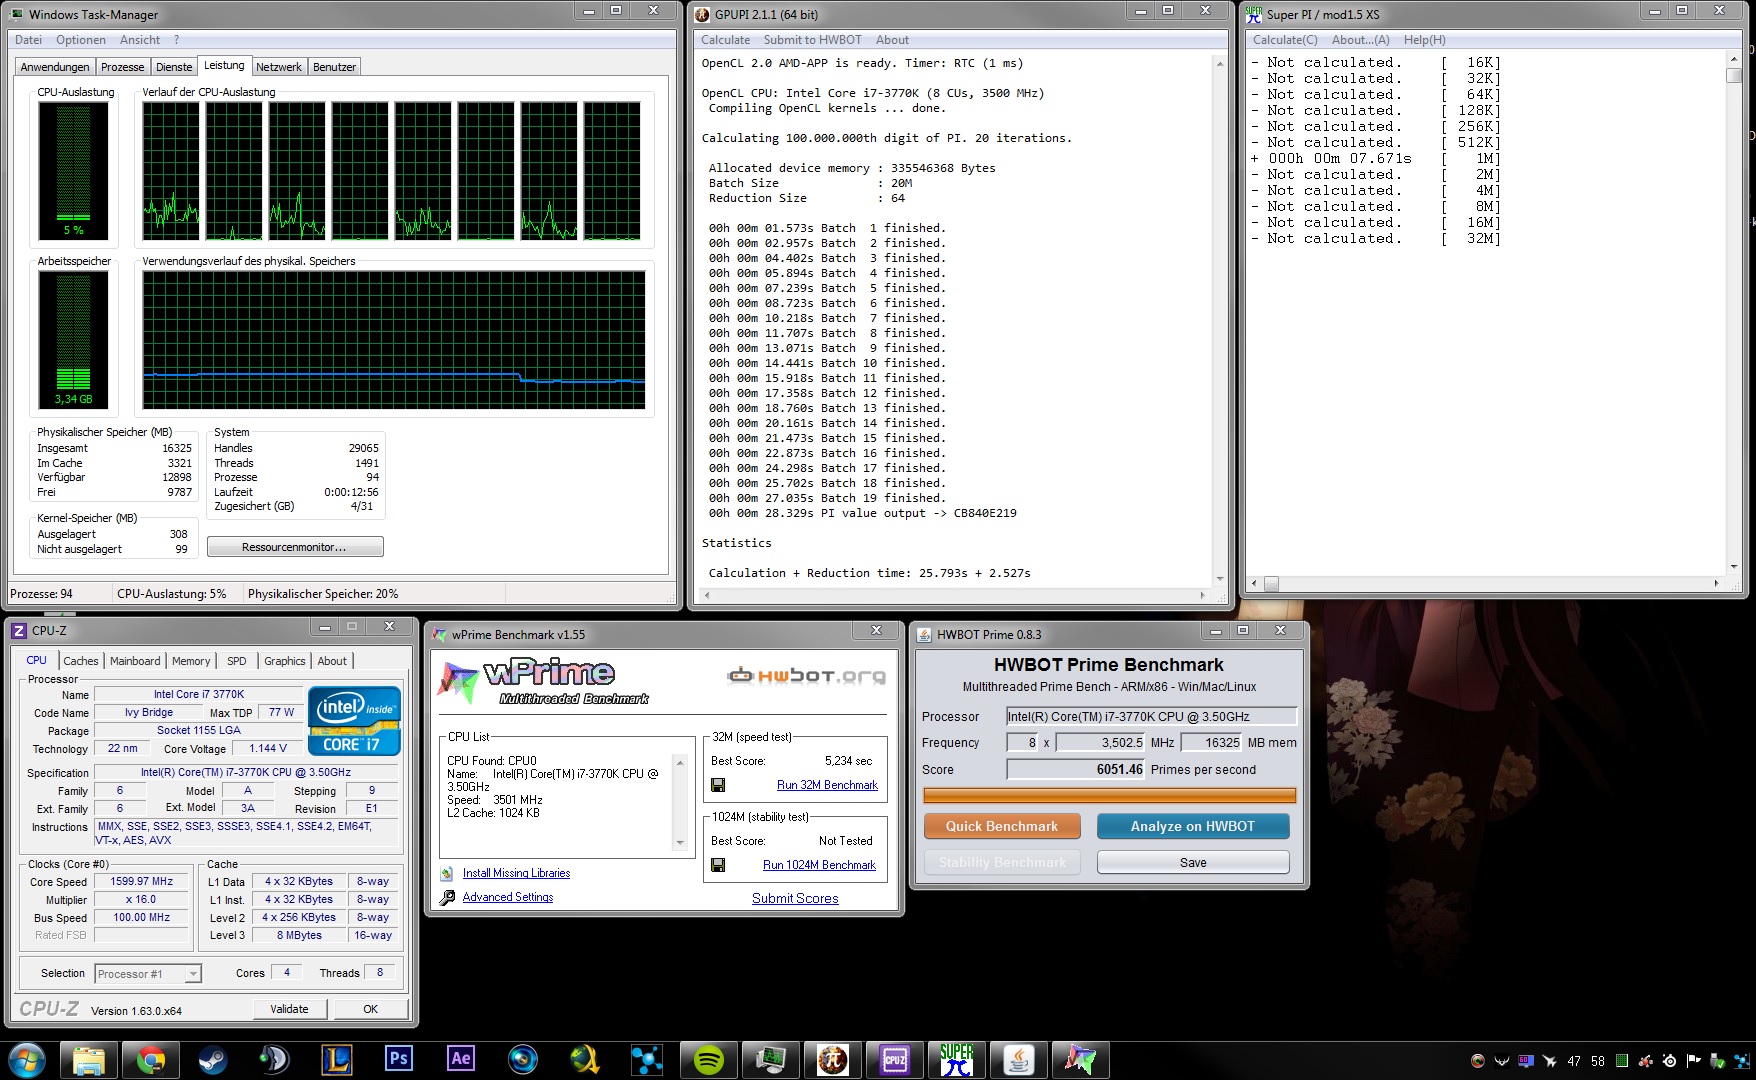Open Submit to HWBOT menu in GPUPI
The height and width of the screenshot is (1080, 1756).
(812, 40)
